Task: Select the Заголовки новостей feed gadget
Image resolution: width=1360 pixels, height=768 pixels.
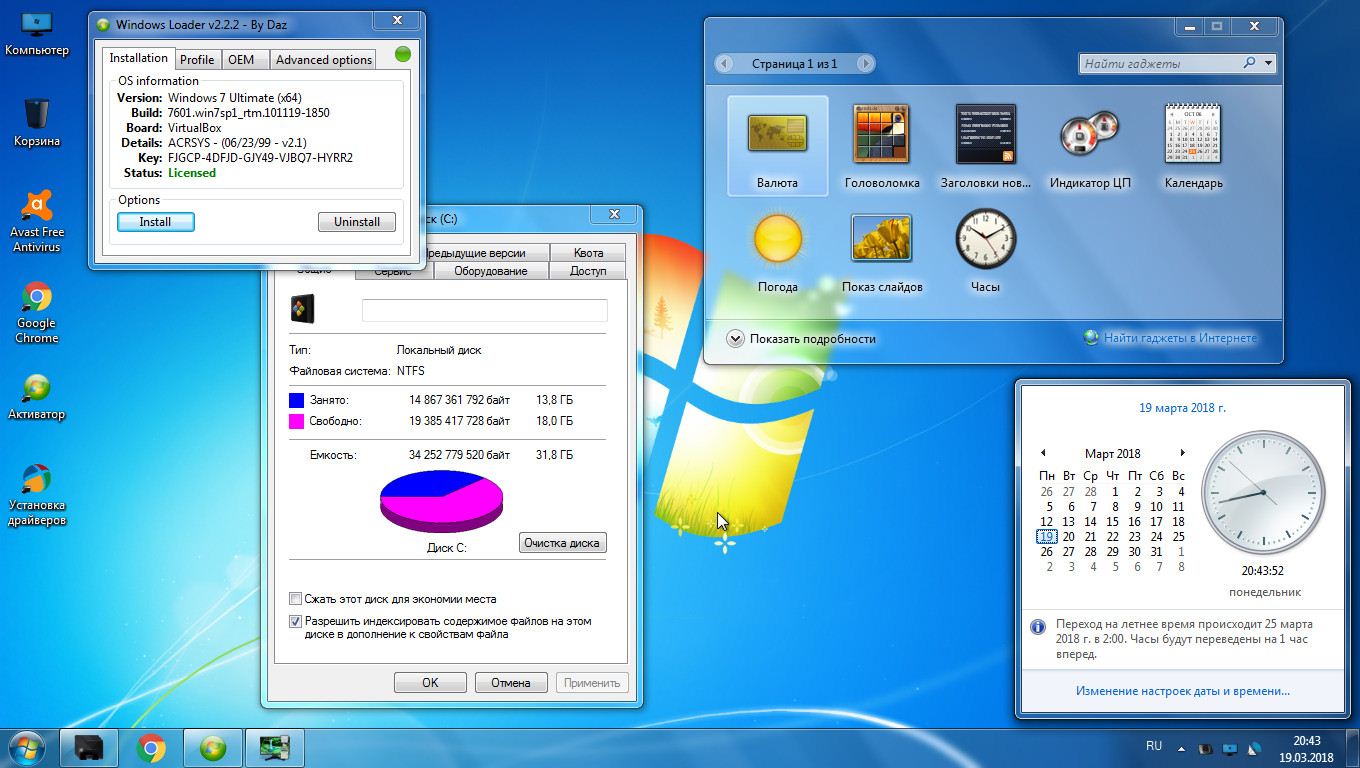Action: [x=985, y=146]
